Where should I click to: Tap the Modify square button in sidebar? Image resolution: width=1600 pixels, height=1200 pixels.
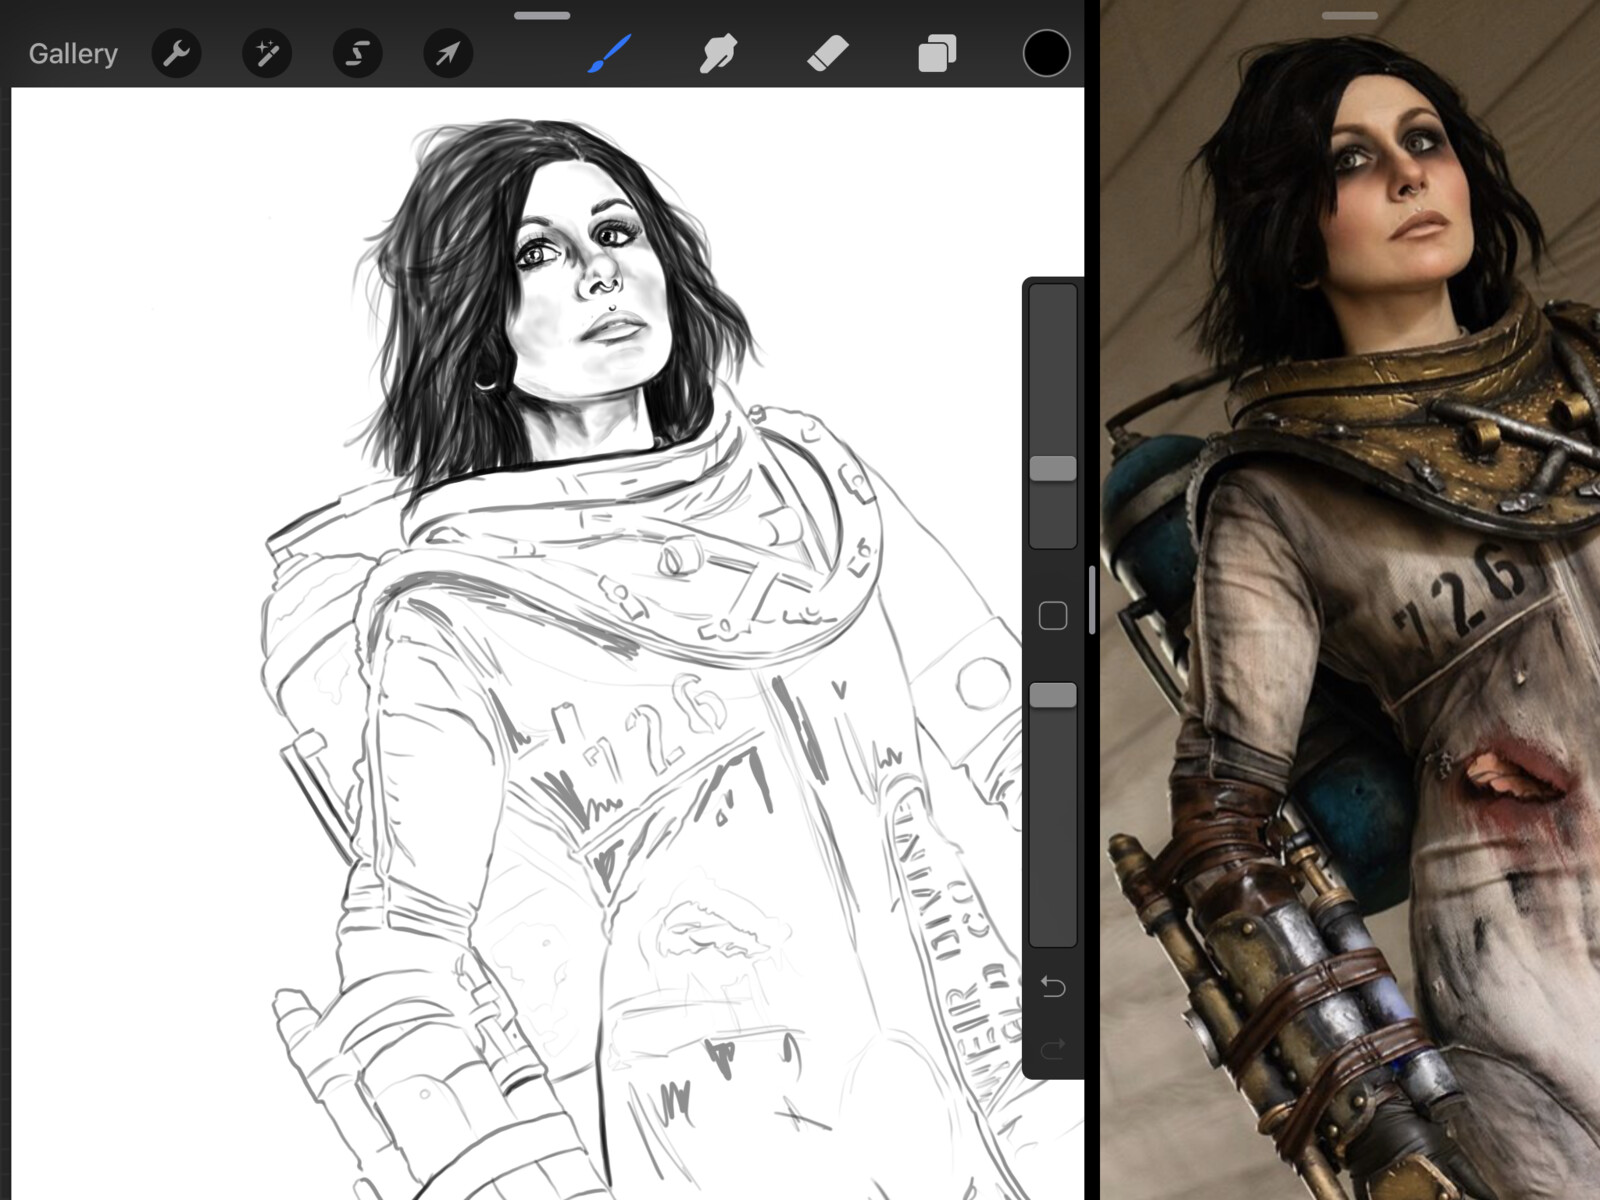point(1053,615)
